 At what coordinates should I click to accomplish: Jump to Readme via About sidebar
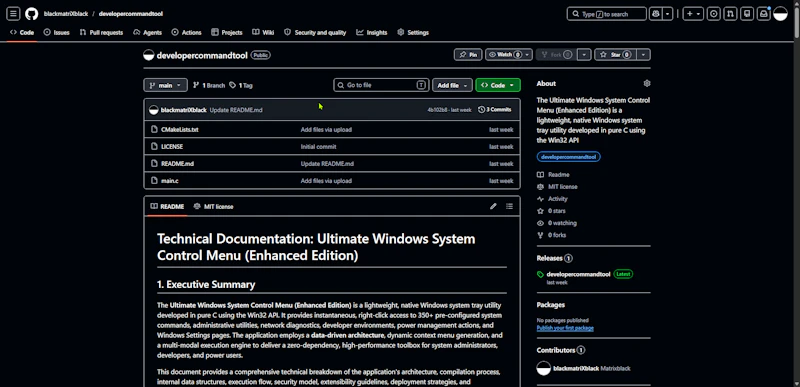click(x=553, y=175)
